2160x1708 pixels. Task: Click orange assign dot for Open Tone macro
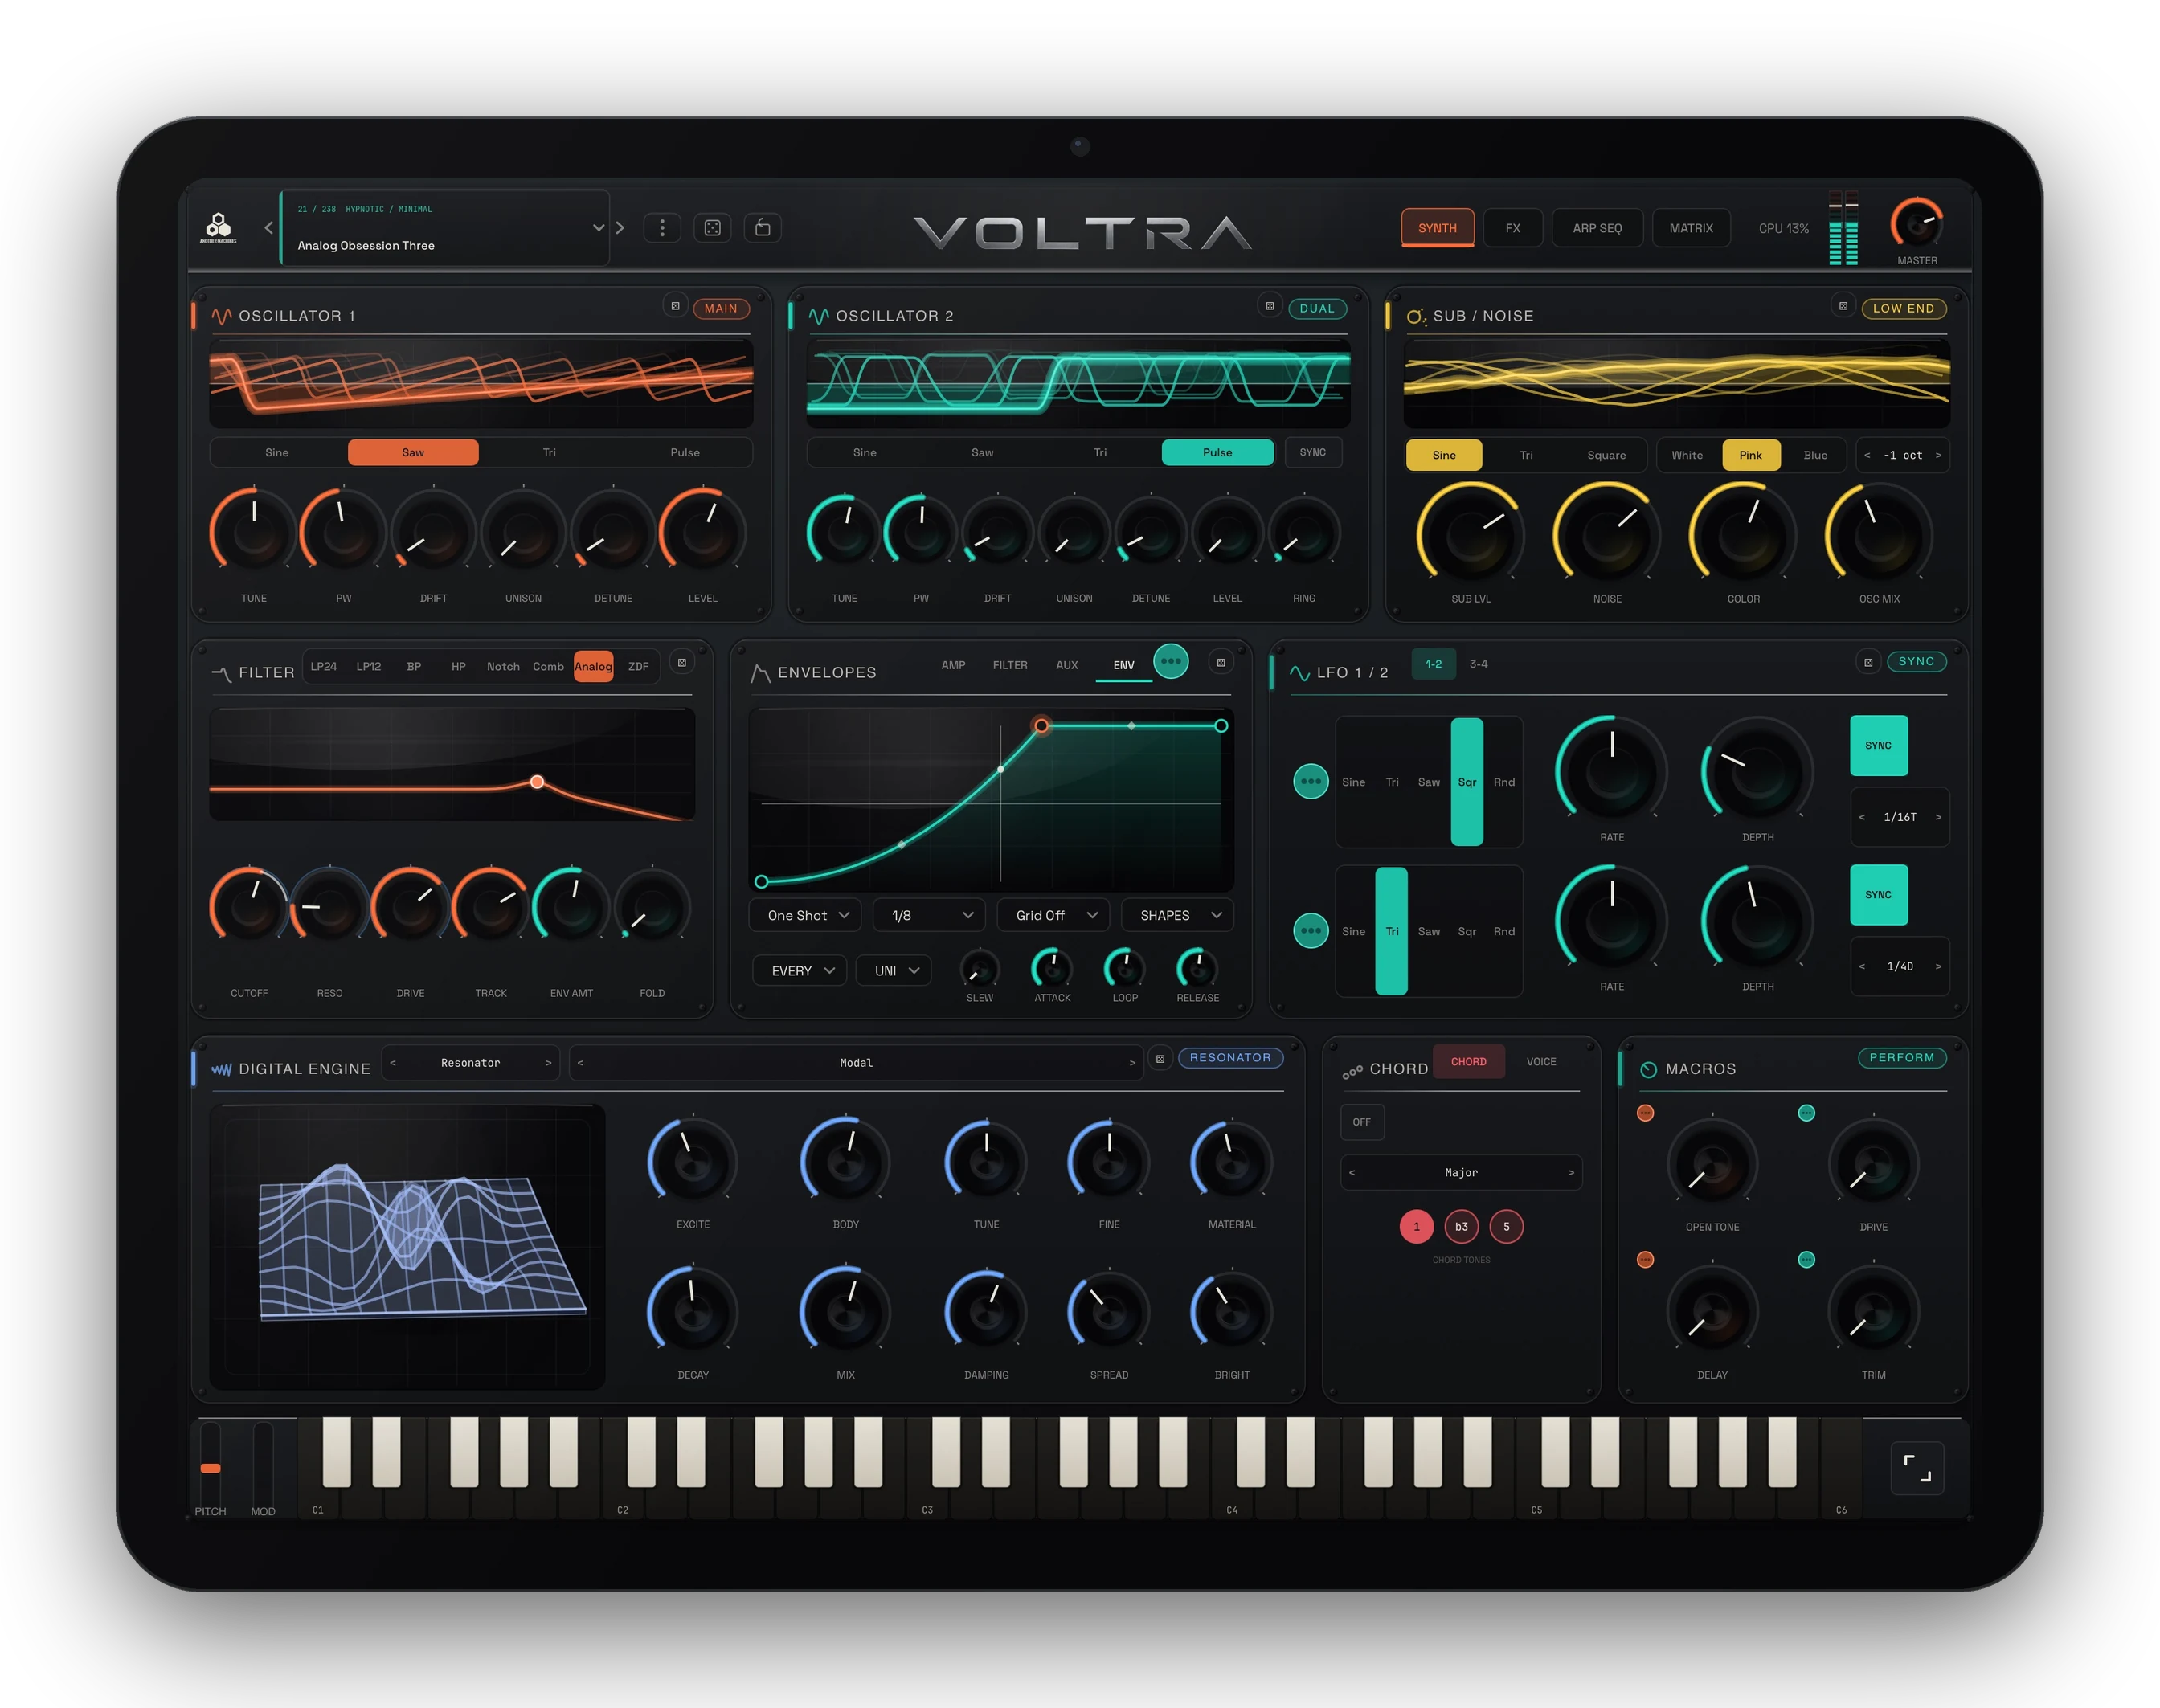pos(1645,1113)
